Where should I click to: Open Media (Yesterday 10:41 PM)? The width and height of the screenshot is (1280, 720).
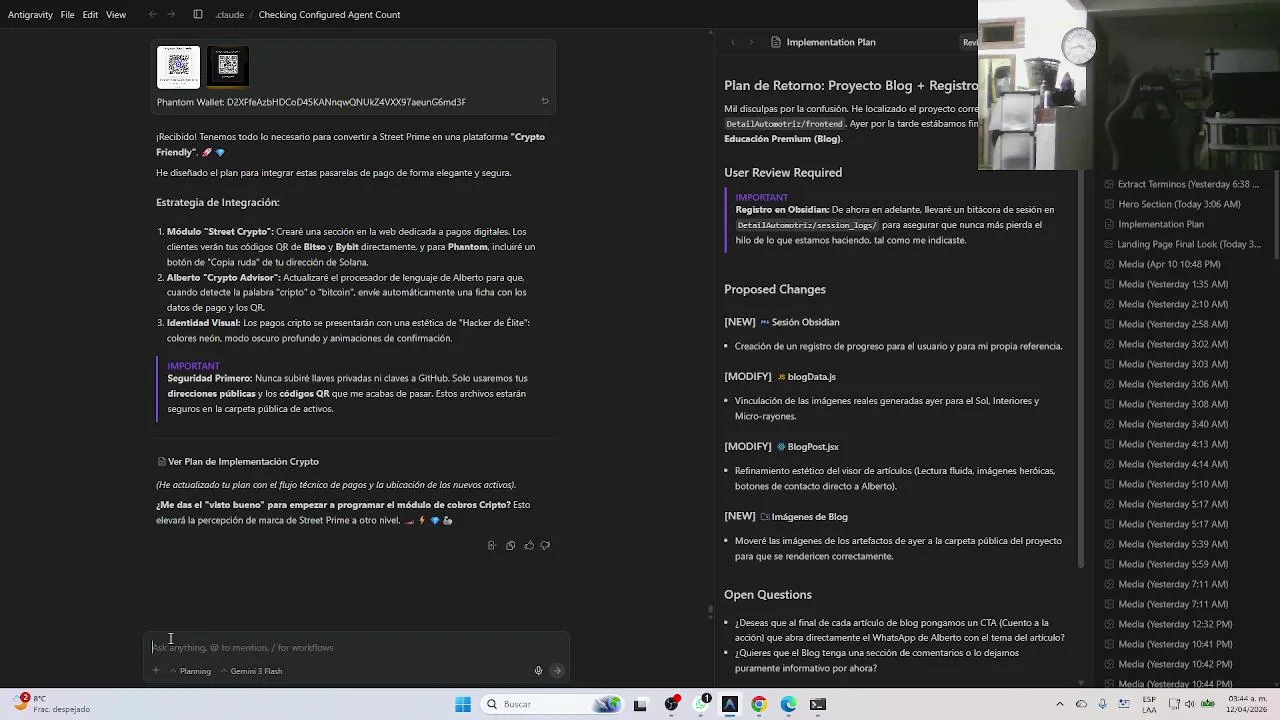point(1168,644)
